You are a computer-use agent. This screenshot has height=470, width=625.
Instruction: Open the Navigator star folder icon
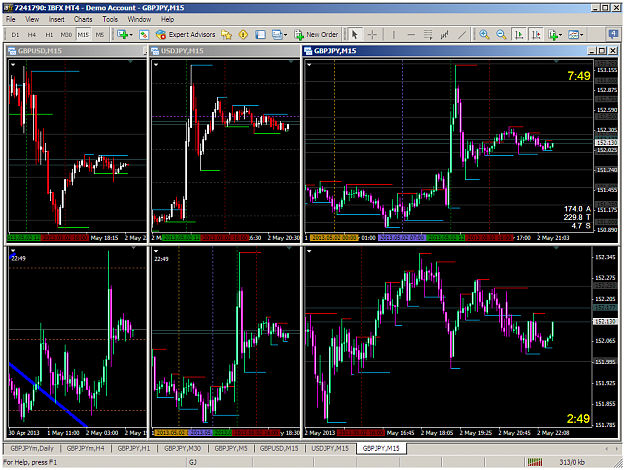pos(226,35)
